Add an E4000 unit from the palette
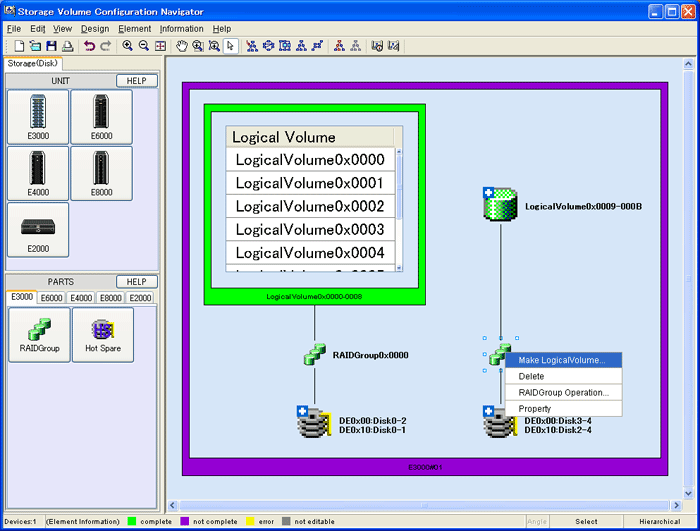This screenshot has height=531, width=700. point(38,173)
